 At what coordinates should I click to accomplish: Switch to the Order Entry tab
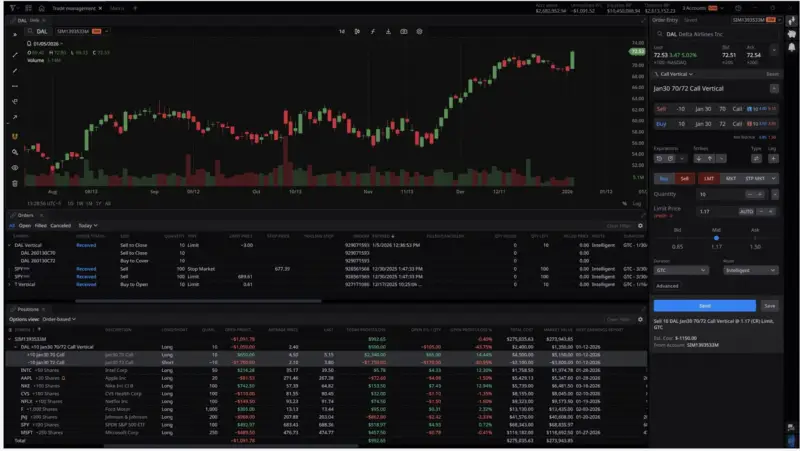(665, 20)
